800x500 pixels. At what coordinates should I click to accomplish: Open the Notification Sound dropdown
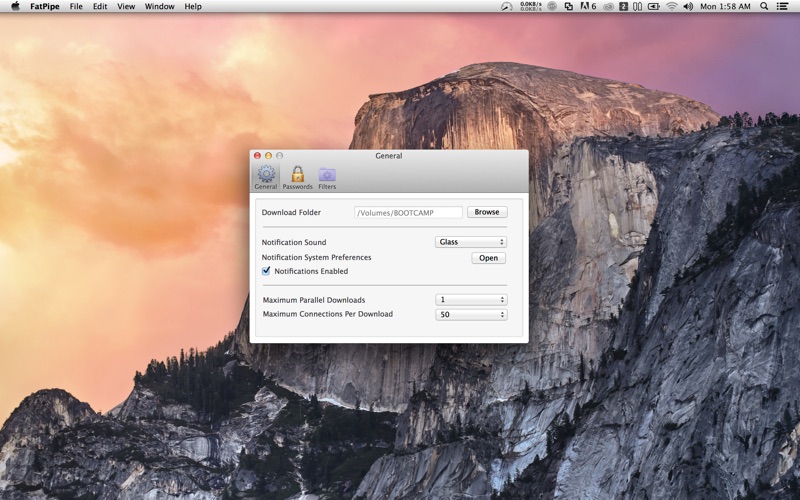click(x=470, y=242)
